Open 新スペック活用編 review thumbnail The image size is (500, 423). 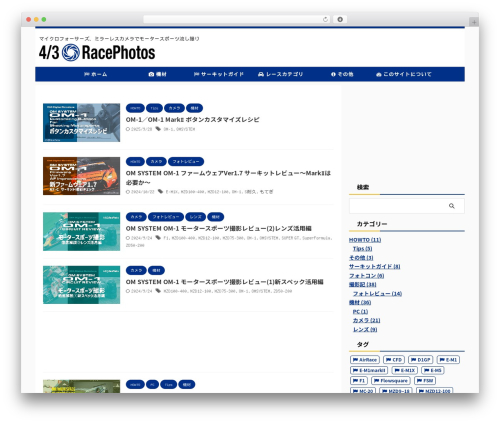coord(81,285)
